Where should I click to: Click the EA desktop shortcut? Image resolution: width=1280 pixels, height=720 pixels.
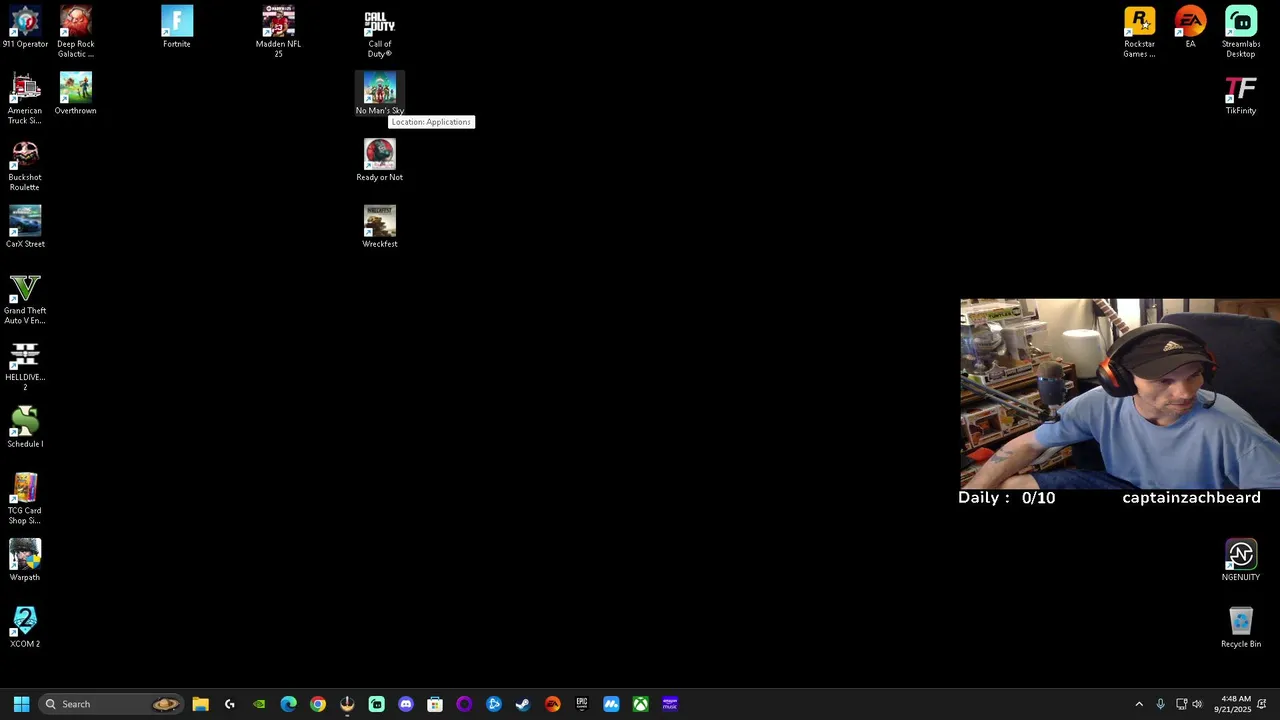click(1190, 28)
